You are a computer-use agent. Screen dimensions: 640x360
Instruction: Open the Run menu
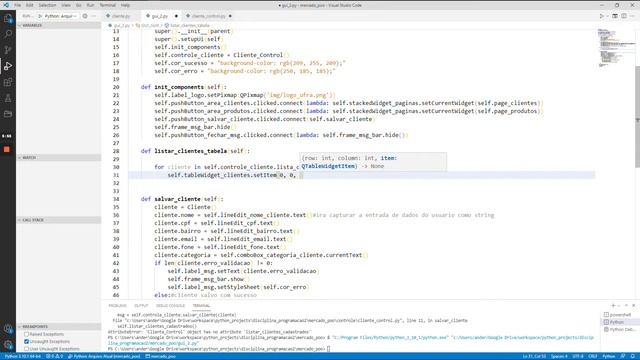pos(91,5)
